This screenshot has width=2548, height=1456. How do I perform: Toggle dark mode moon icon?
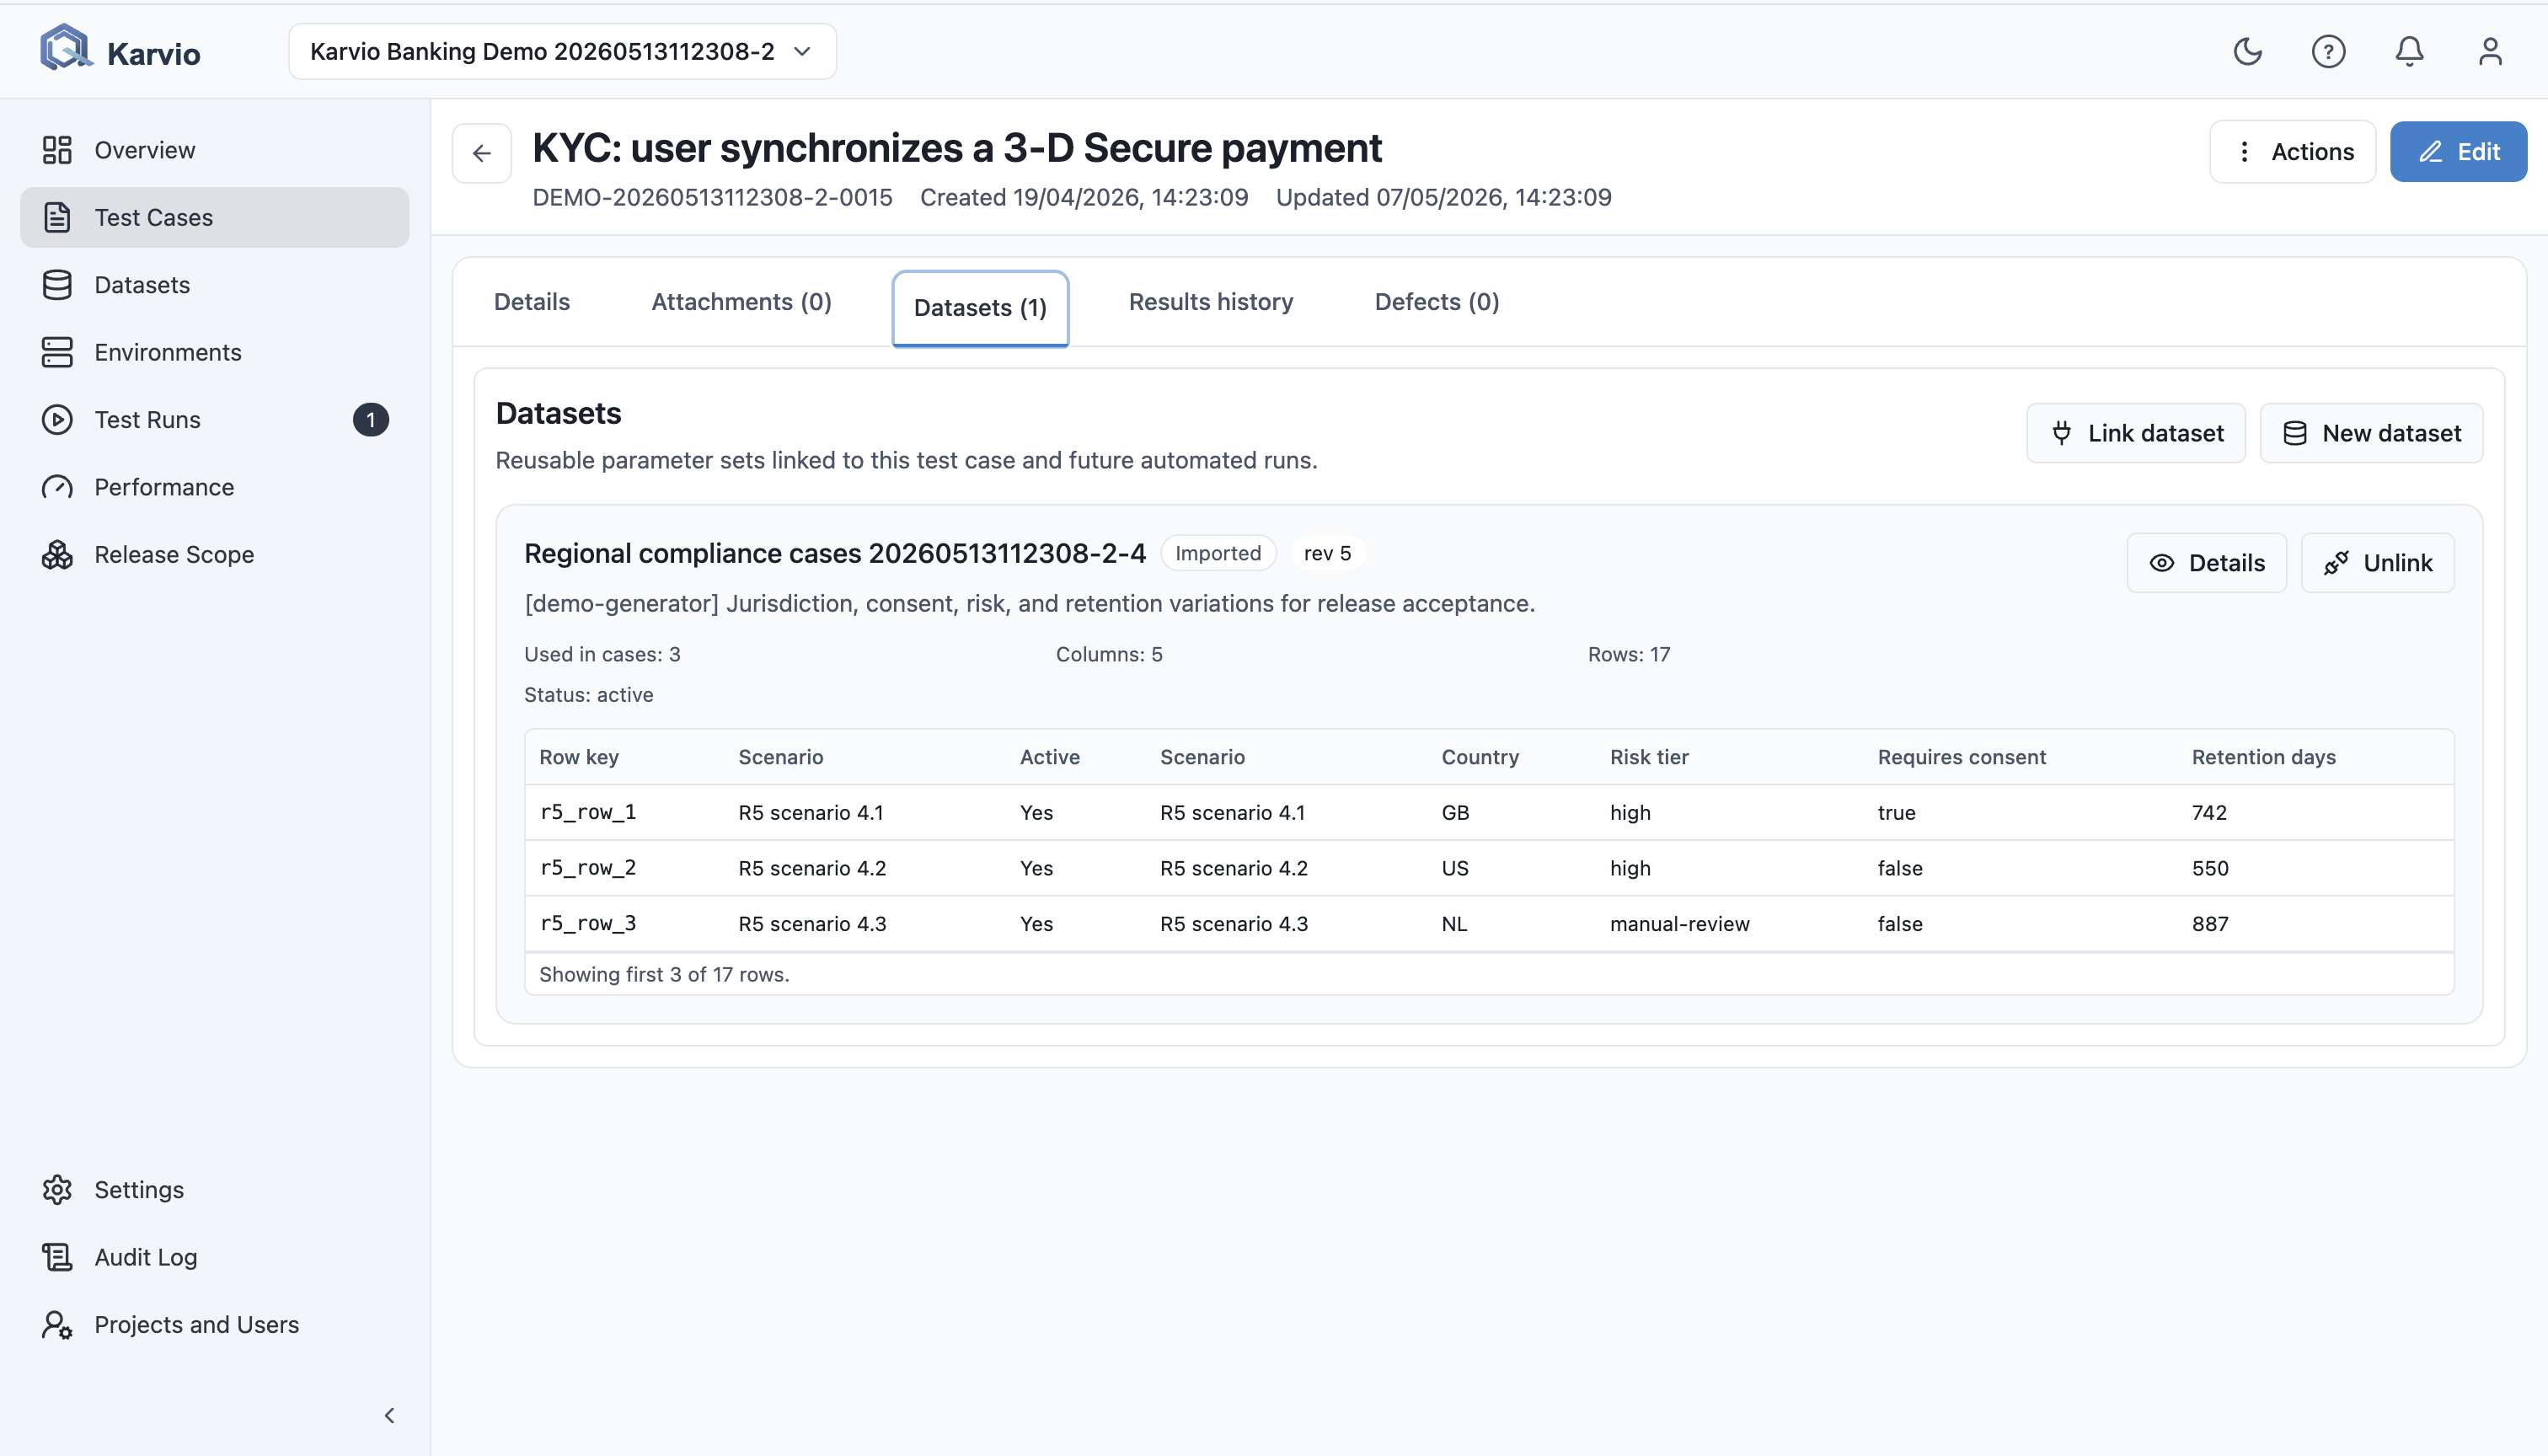2247,51
